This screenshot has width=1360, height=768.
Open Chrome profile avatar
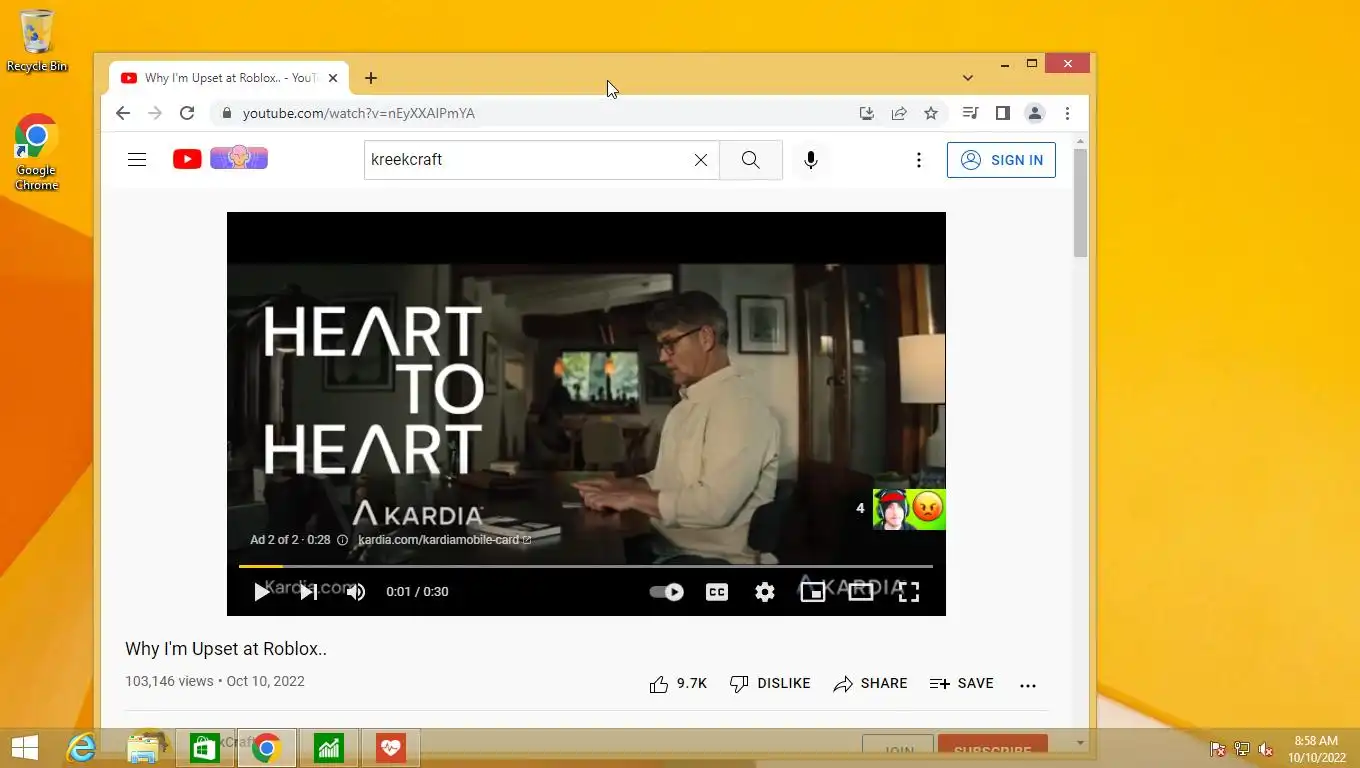pos(1035,113)
